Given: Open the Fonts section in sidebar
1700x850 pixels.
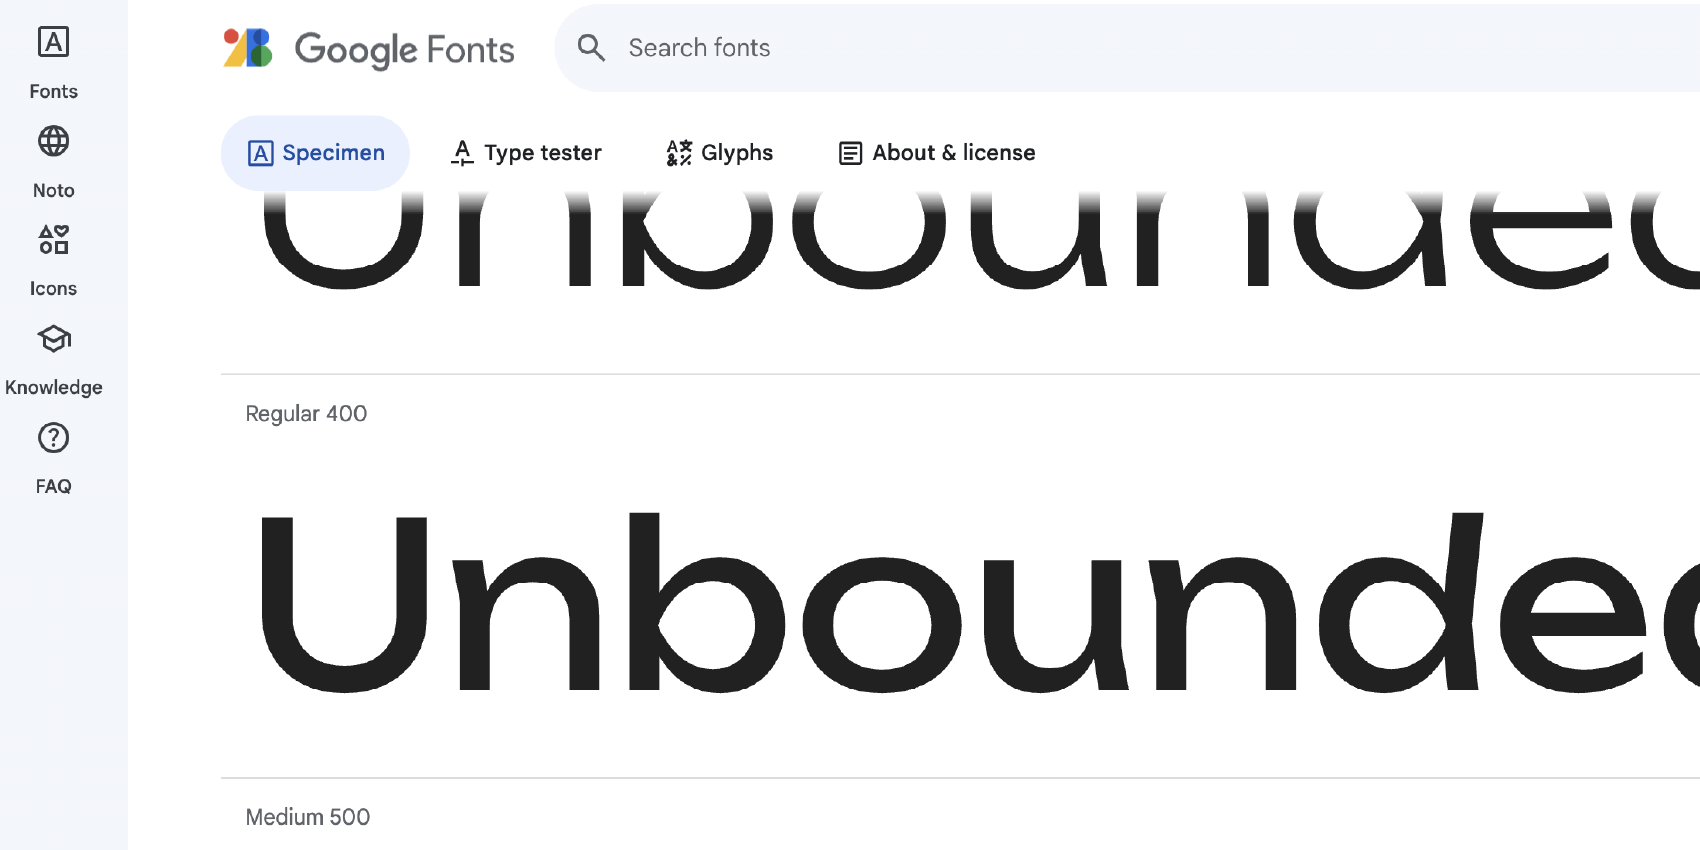Looking at the screenshot, I should (x=53, y=64).
